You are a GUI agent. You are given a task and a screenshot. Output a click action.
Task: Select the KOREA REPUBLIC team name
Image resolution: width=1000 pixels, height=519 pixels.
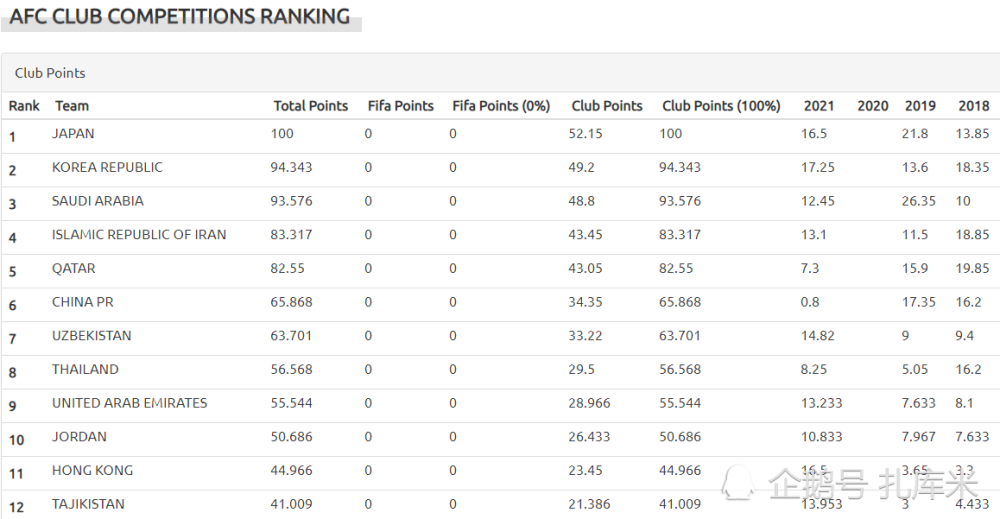coord(107,168)
